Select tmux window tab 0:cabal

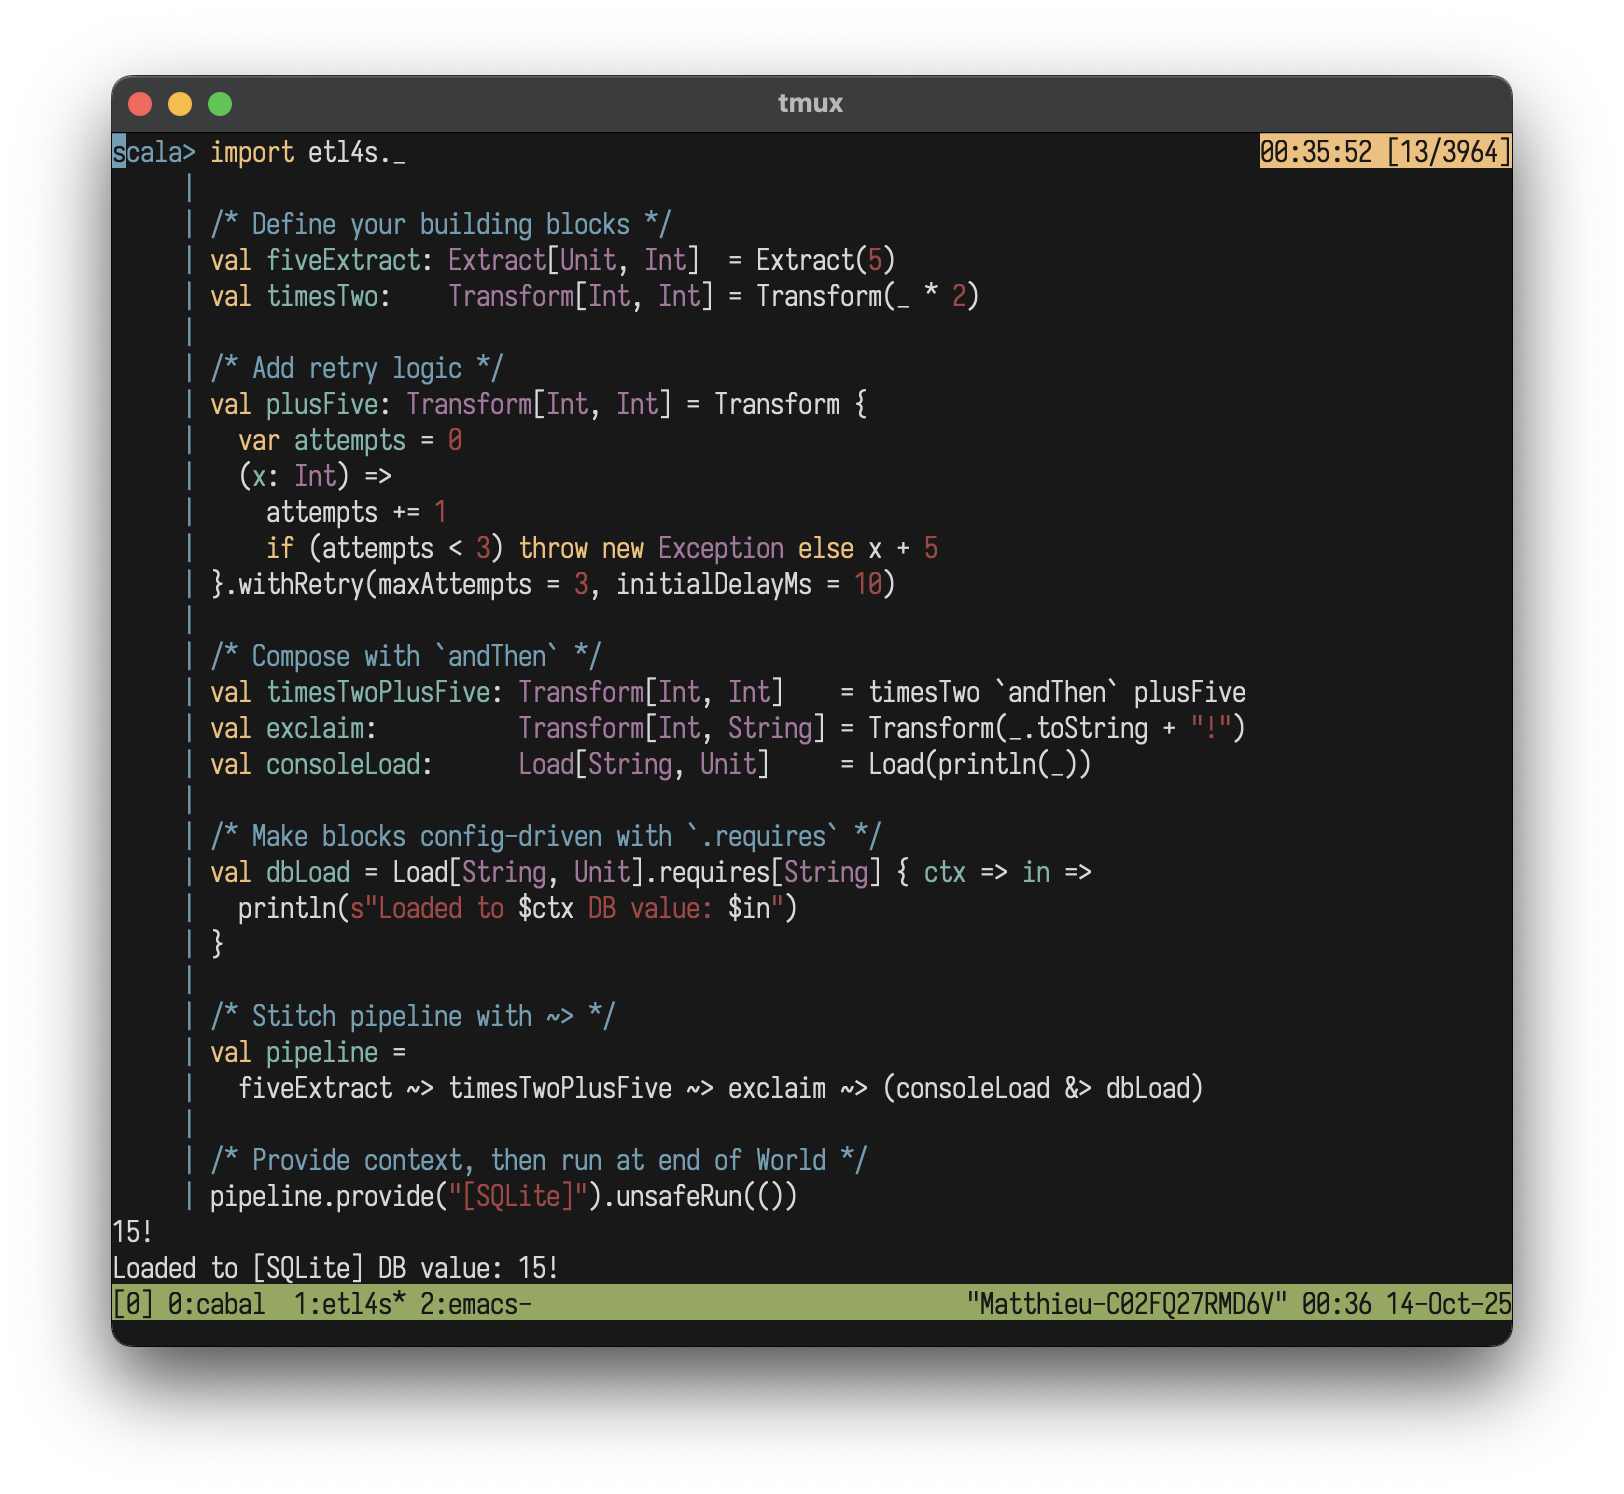216,1304
